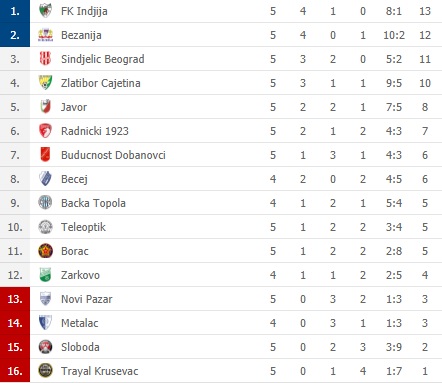Click the Bezanija club crest icon
442x383 pixels.
45,35
